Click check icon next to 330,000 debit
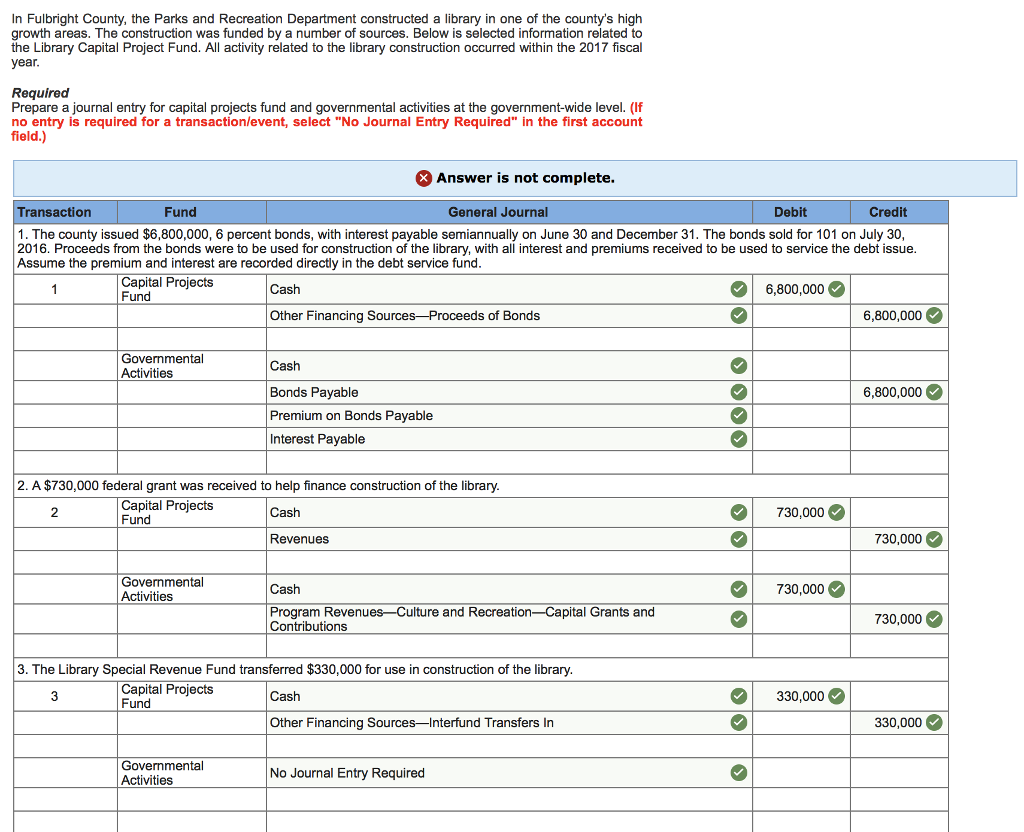 [837, 696]
